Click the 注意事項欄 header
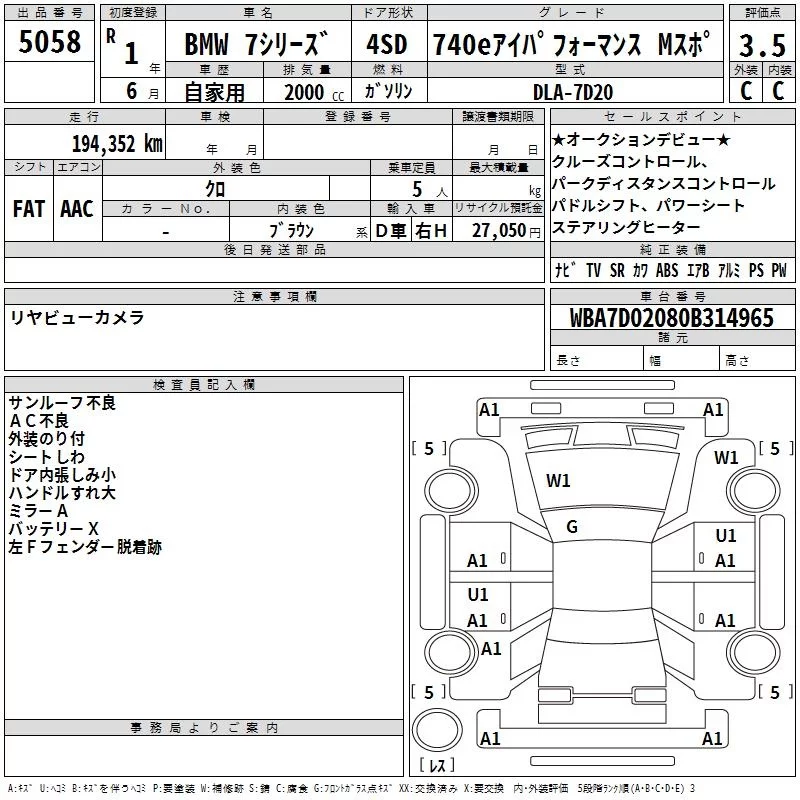 [275, 296]
